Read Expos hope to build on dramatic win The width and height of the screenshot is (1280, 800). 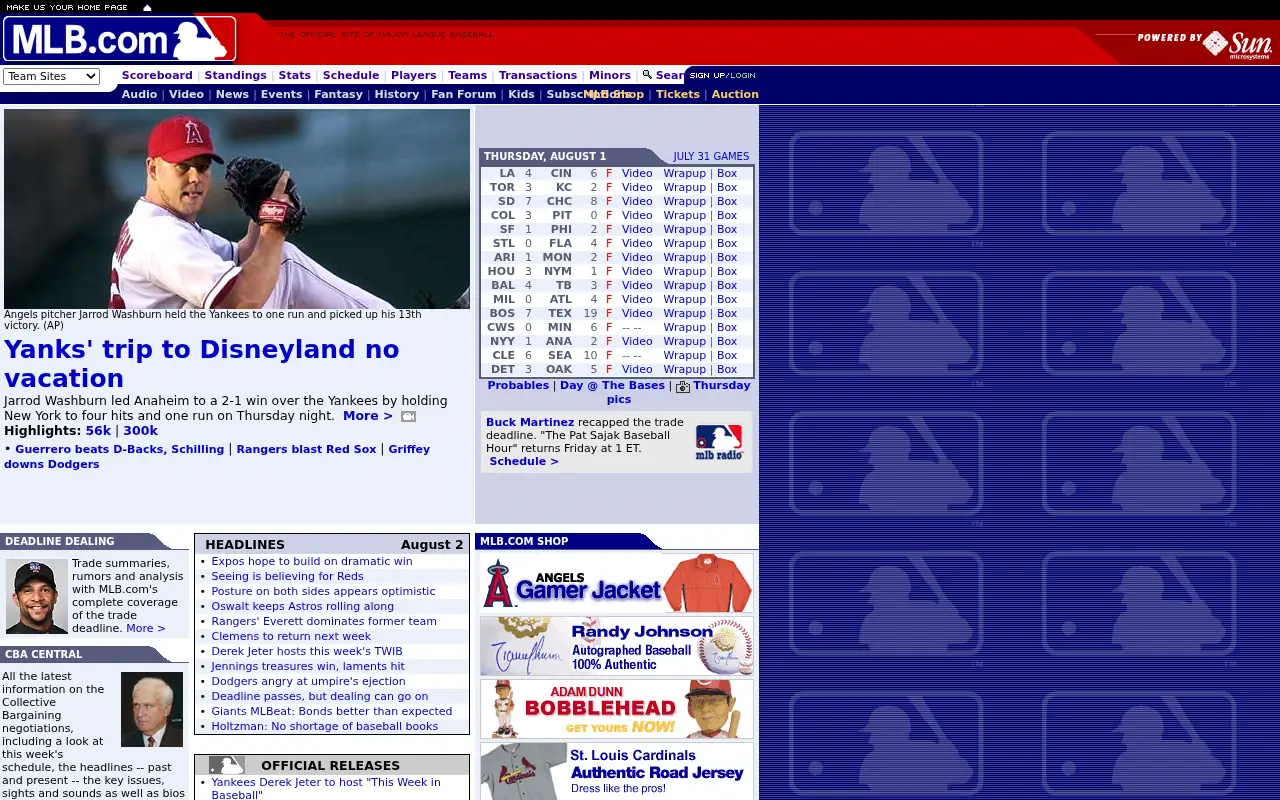(x=312, y=561)
